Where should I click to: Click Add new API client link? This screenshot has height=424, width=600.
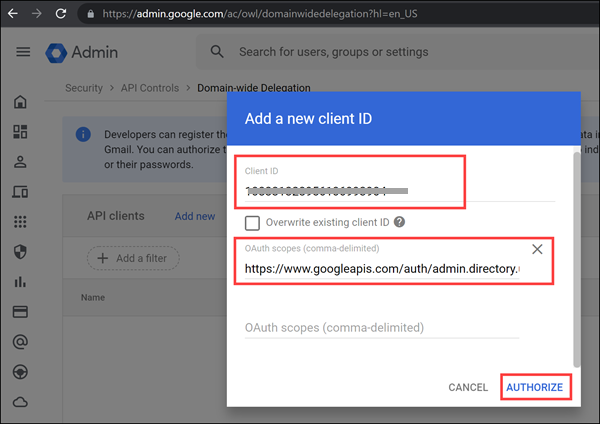coord(195,216)
